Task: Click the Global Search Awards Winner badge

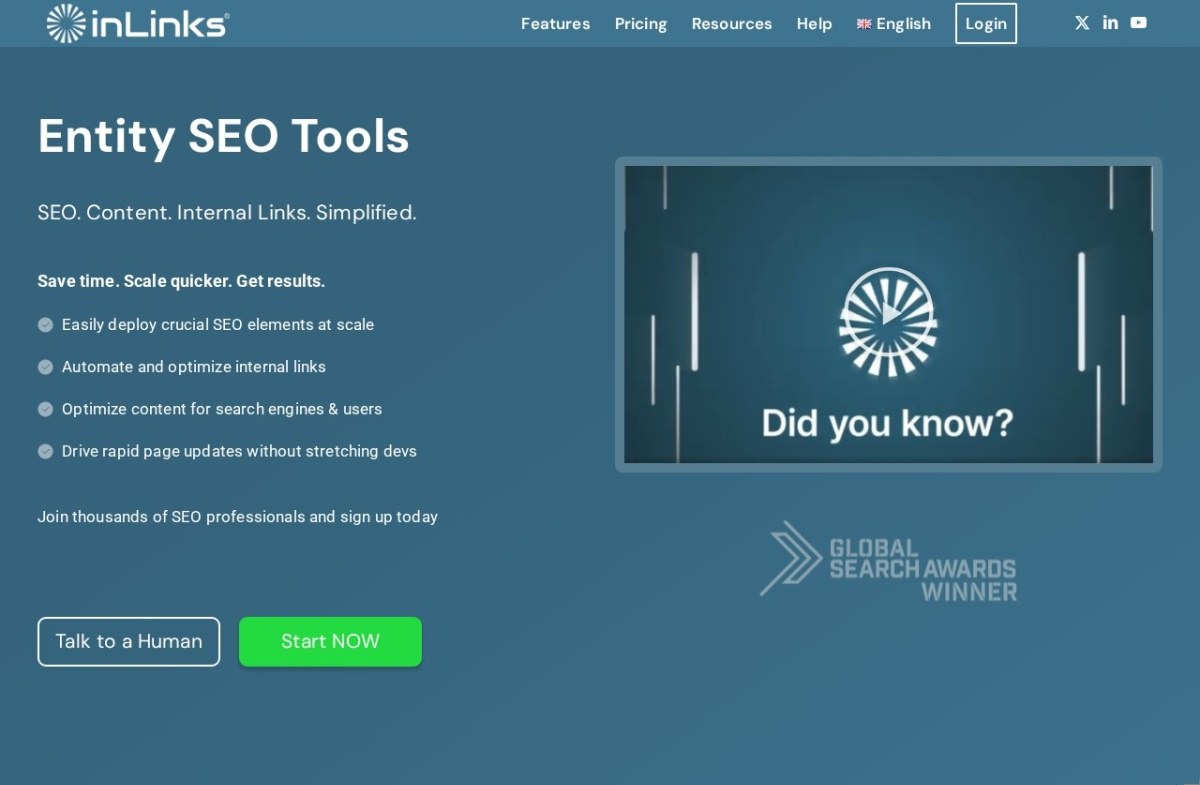Action: pyautogui.click(x=888, y=561)
